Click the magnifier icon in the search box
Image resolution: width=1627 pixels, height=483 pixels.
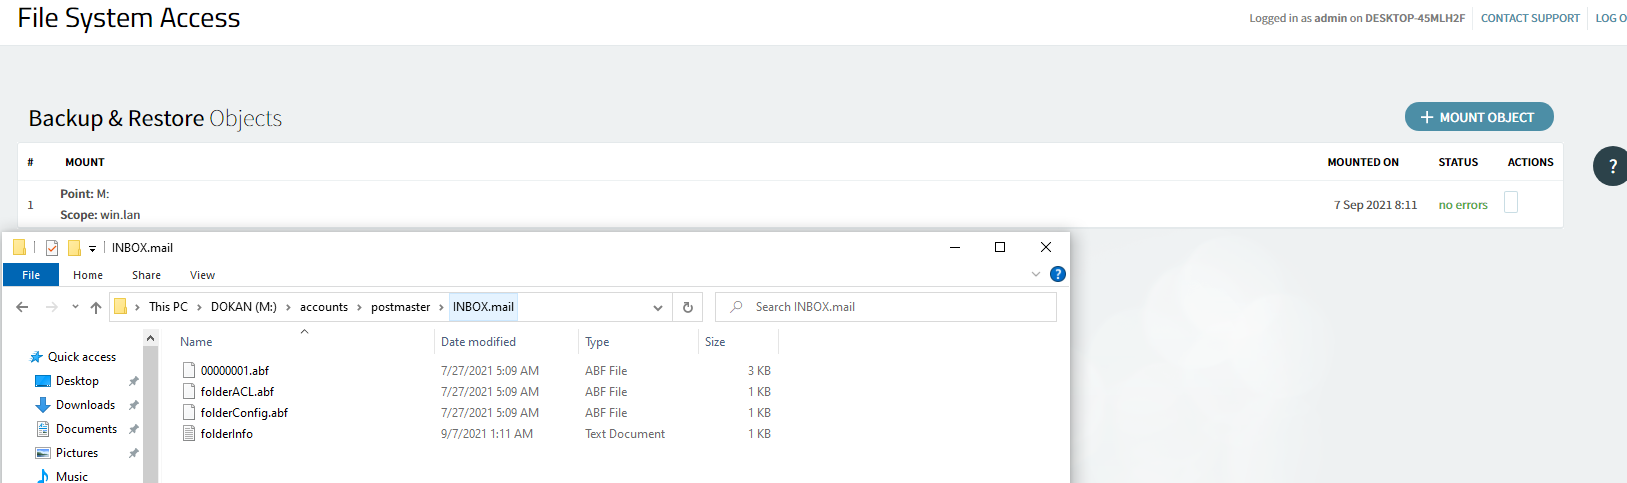click(x=736, y=307)
